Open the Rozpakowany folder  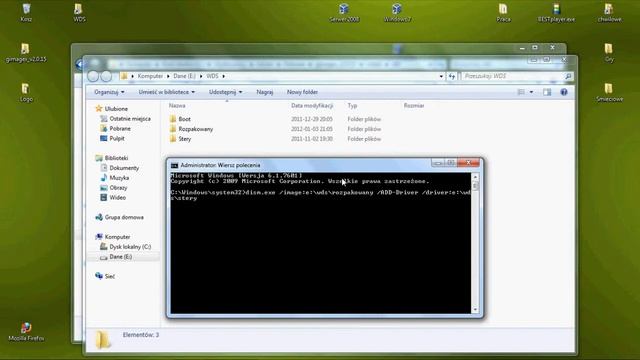196,129
